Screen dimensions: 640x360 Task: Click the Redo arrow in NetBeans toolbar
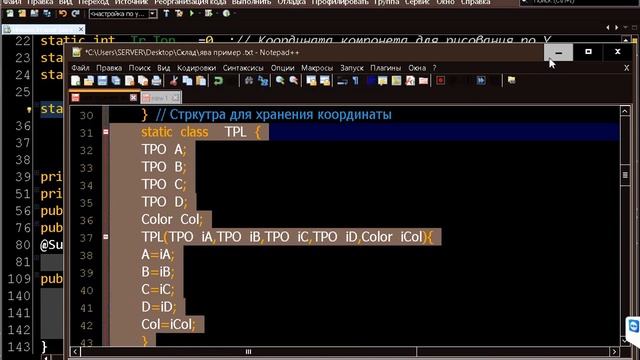pos(76,13)
